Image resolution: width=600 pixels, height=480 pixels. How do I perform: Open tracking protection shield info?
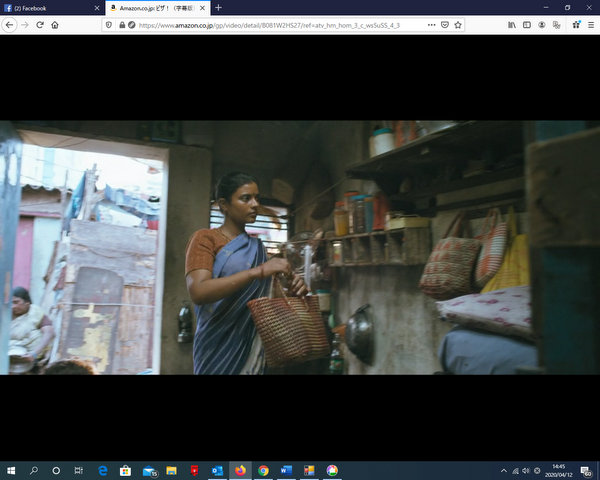pyautogui.click(x=109, y=25)
